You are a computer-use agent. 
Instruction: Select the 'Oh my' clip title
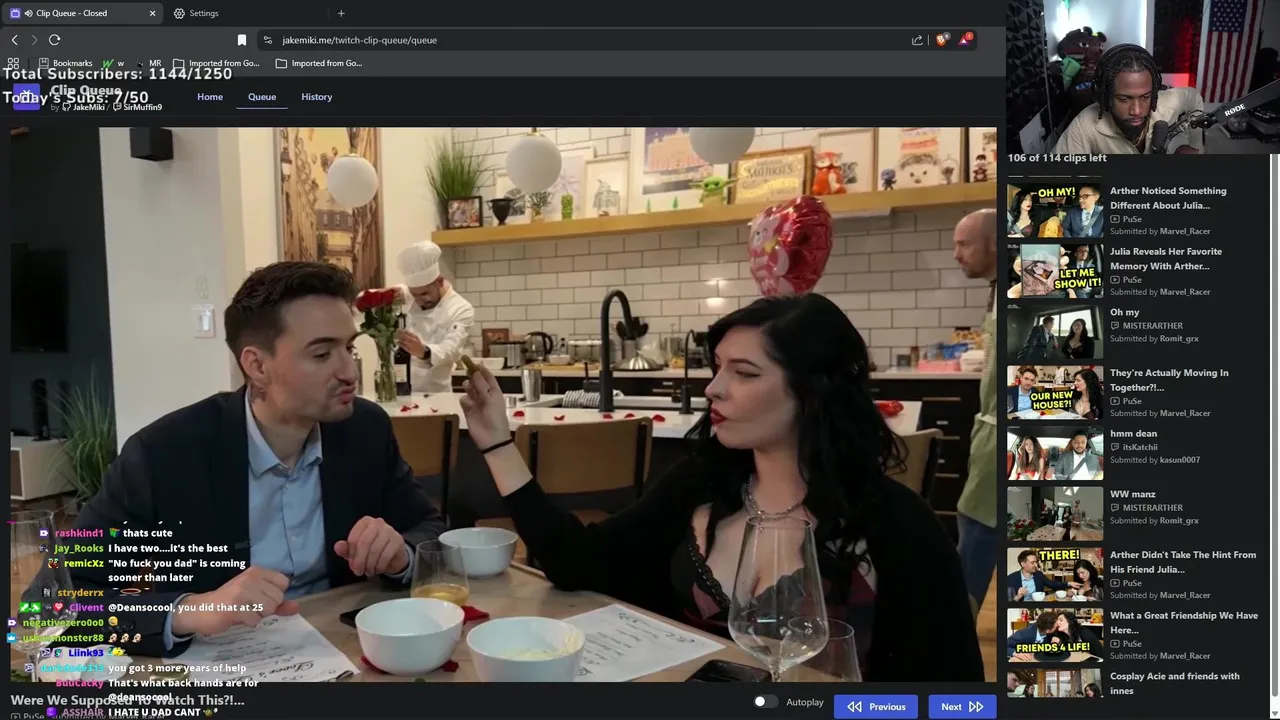tap(1124, 312)
